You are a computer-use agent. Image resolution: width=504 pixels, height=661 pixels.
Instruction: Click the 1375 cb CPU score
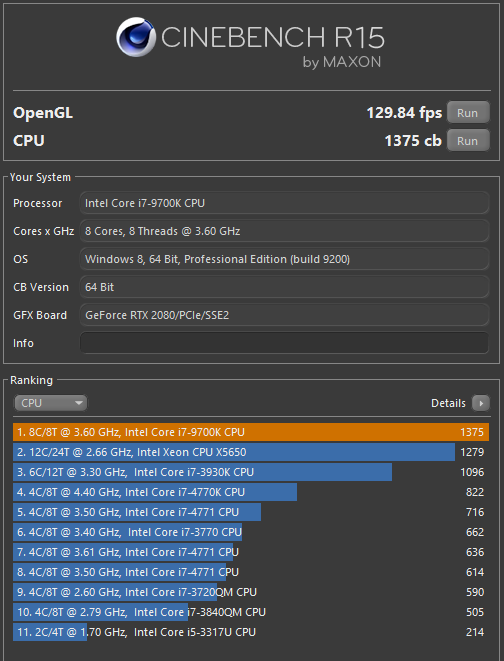pyautogui.click(x=413, y=140)
